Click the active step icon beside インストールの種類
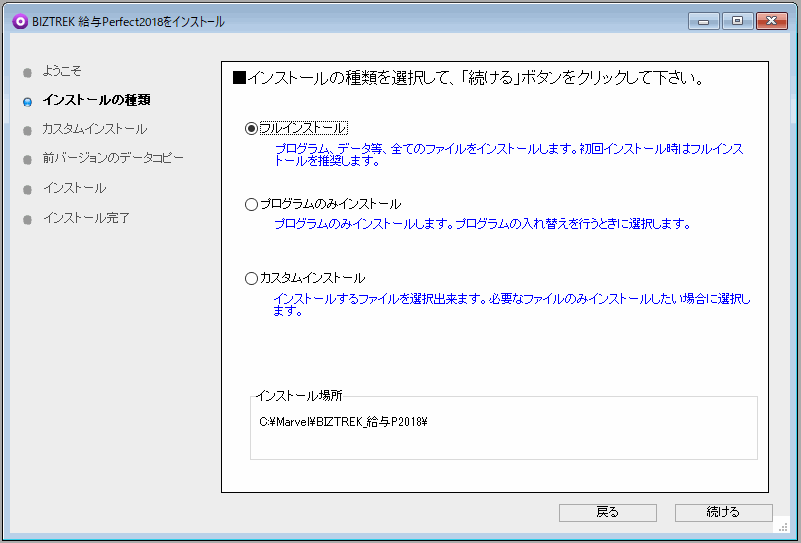The height and width of the screenshot is (543, 801). (x=28, y=101)
